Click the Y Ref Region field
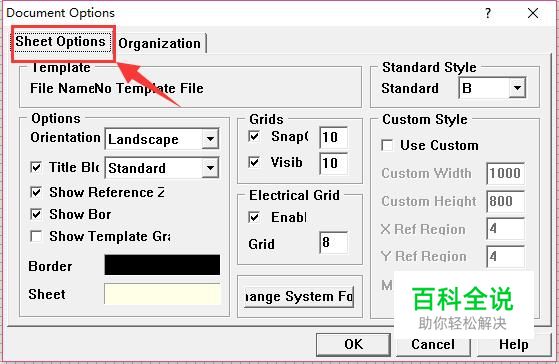Viewport: 559px width, 364px height. click(506, 256)
